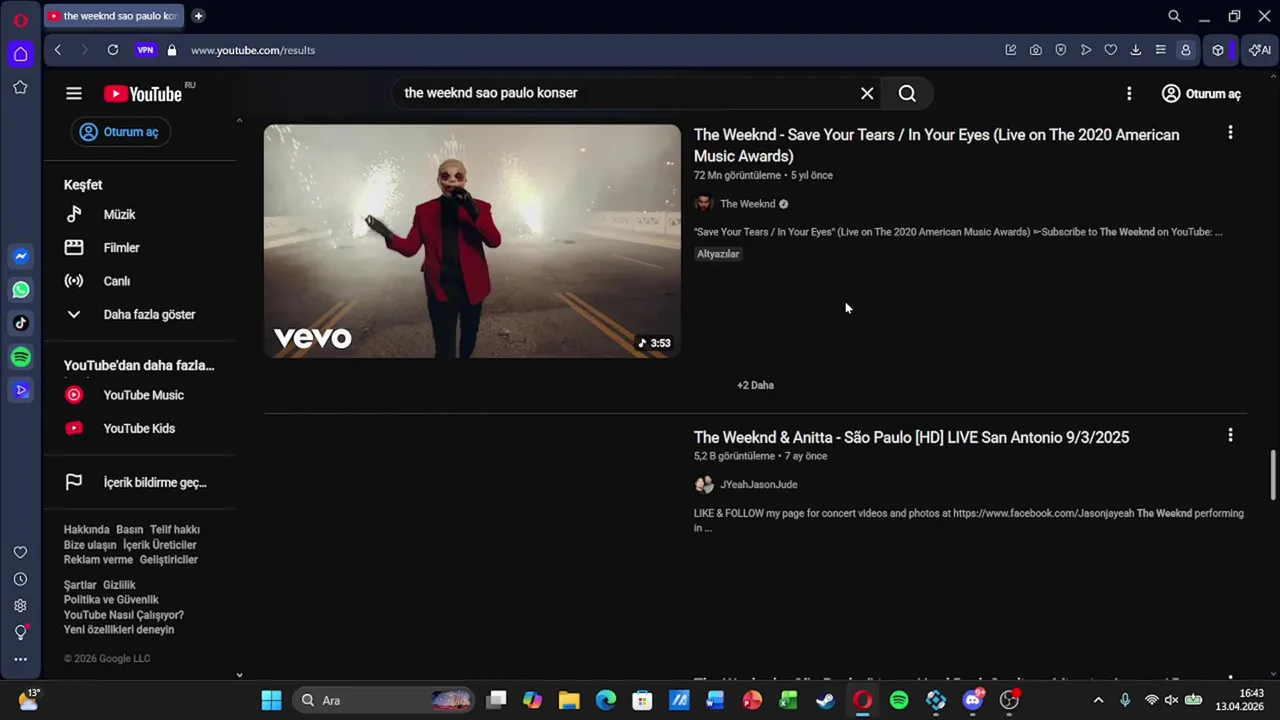1280x720 pixels.
Task: Open Steam from the taskbar
Action: point(826,700)
